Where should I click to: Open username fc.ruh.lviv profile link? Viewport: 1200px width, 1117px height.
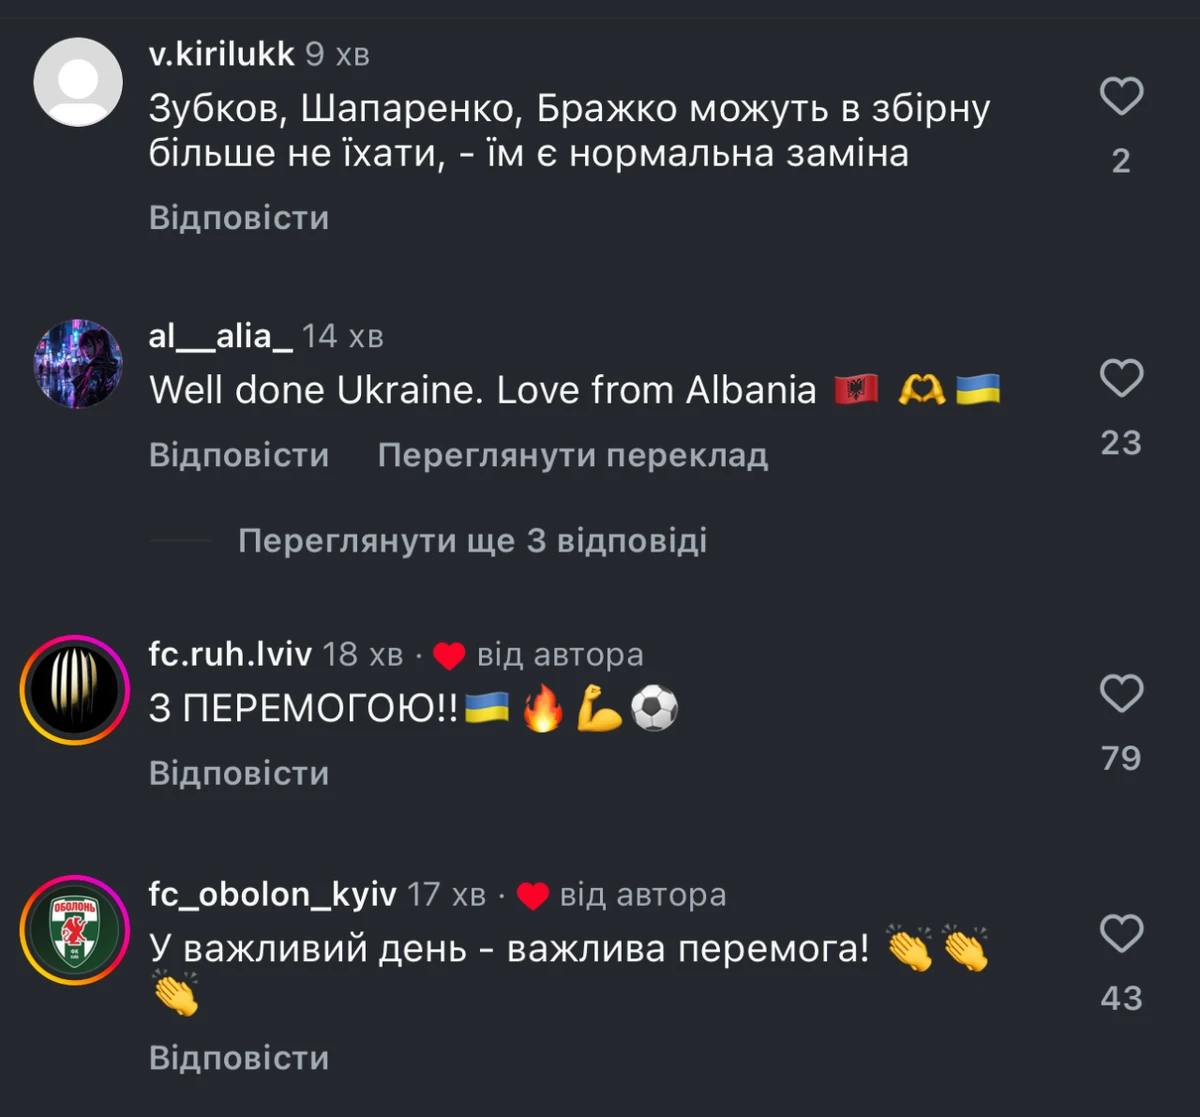pyautogui.click(x=230, y=654)
